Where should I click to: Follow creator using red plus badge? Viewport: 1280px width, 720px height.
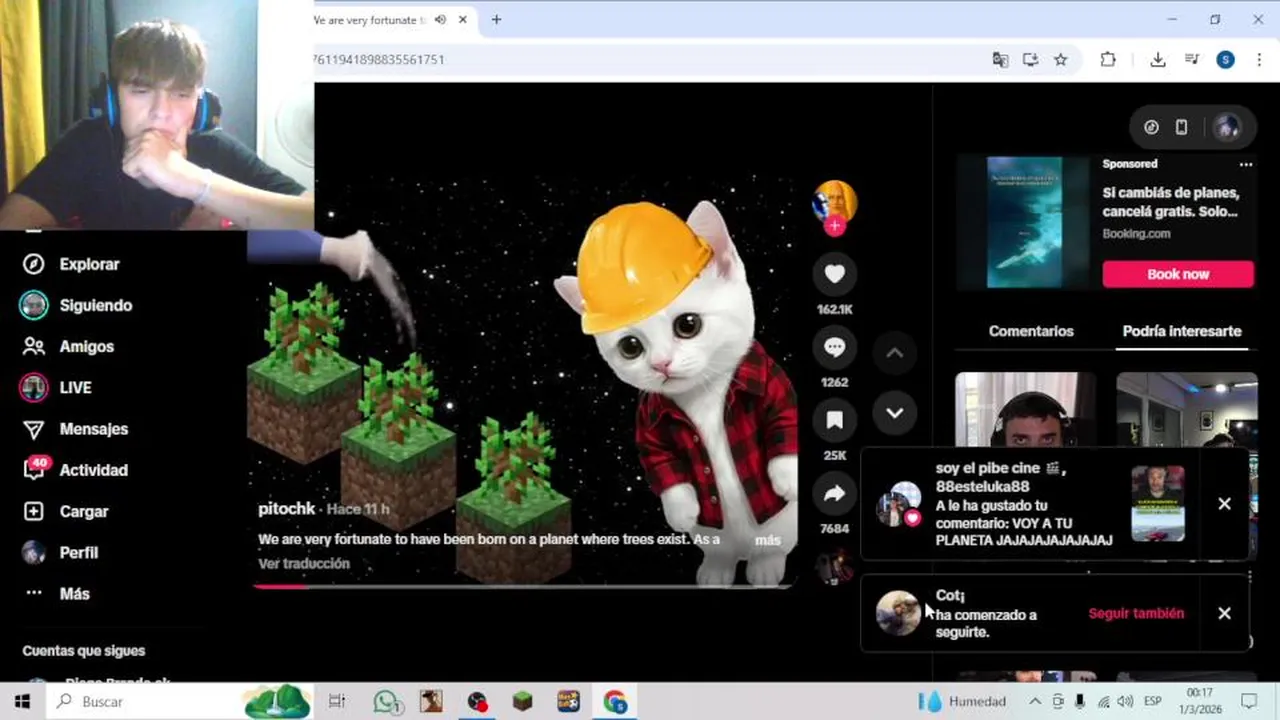click(x=835, y=226)
